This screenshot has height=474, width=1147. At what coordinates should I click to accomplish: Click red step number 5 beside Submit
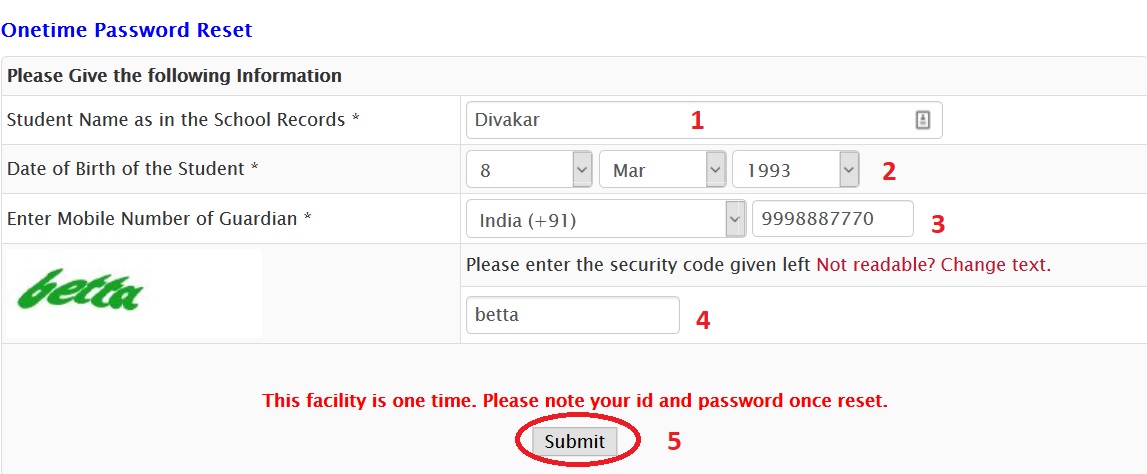click(674, 441)
